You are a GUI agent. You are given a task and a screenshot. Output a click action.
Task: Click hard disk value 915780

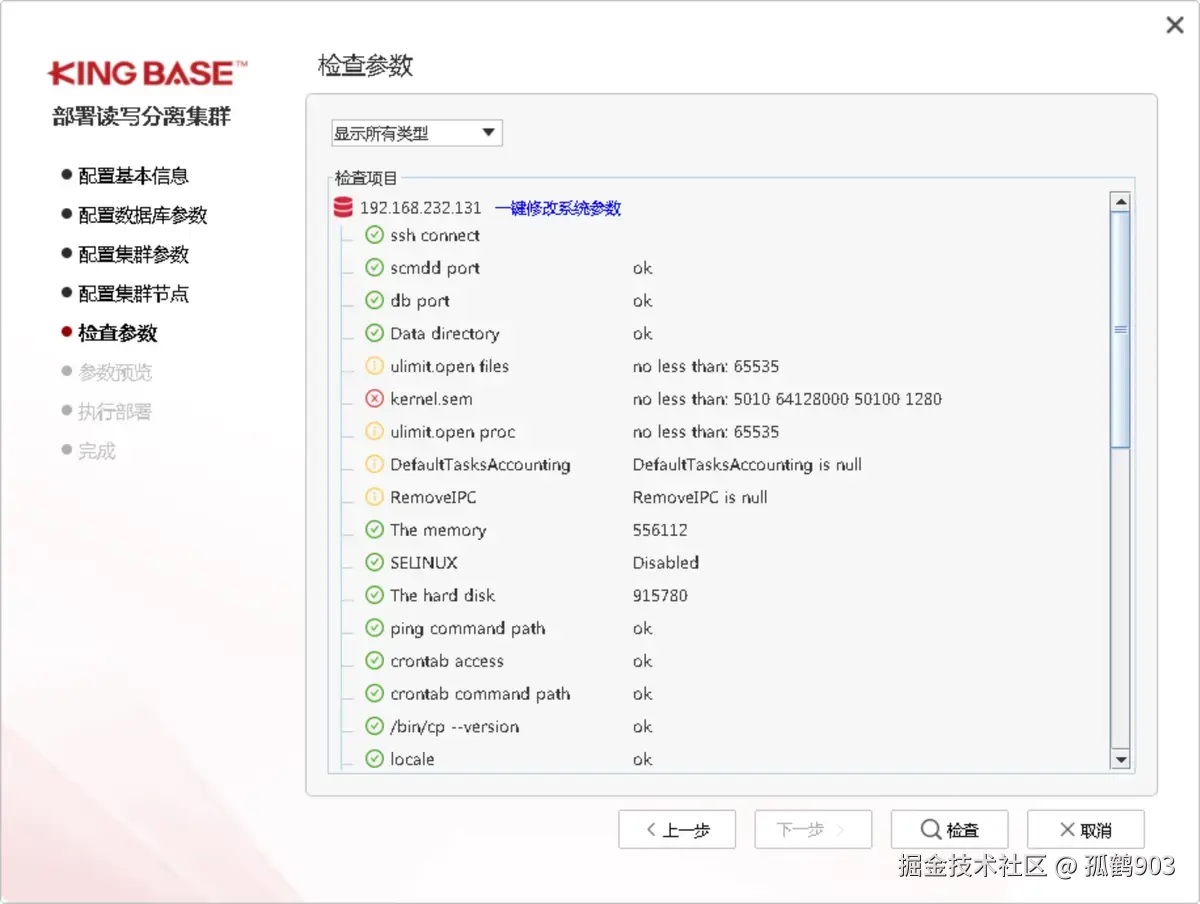pyautogui.click(x=660, y=595)
